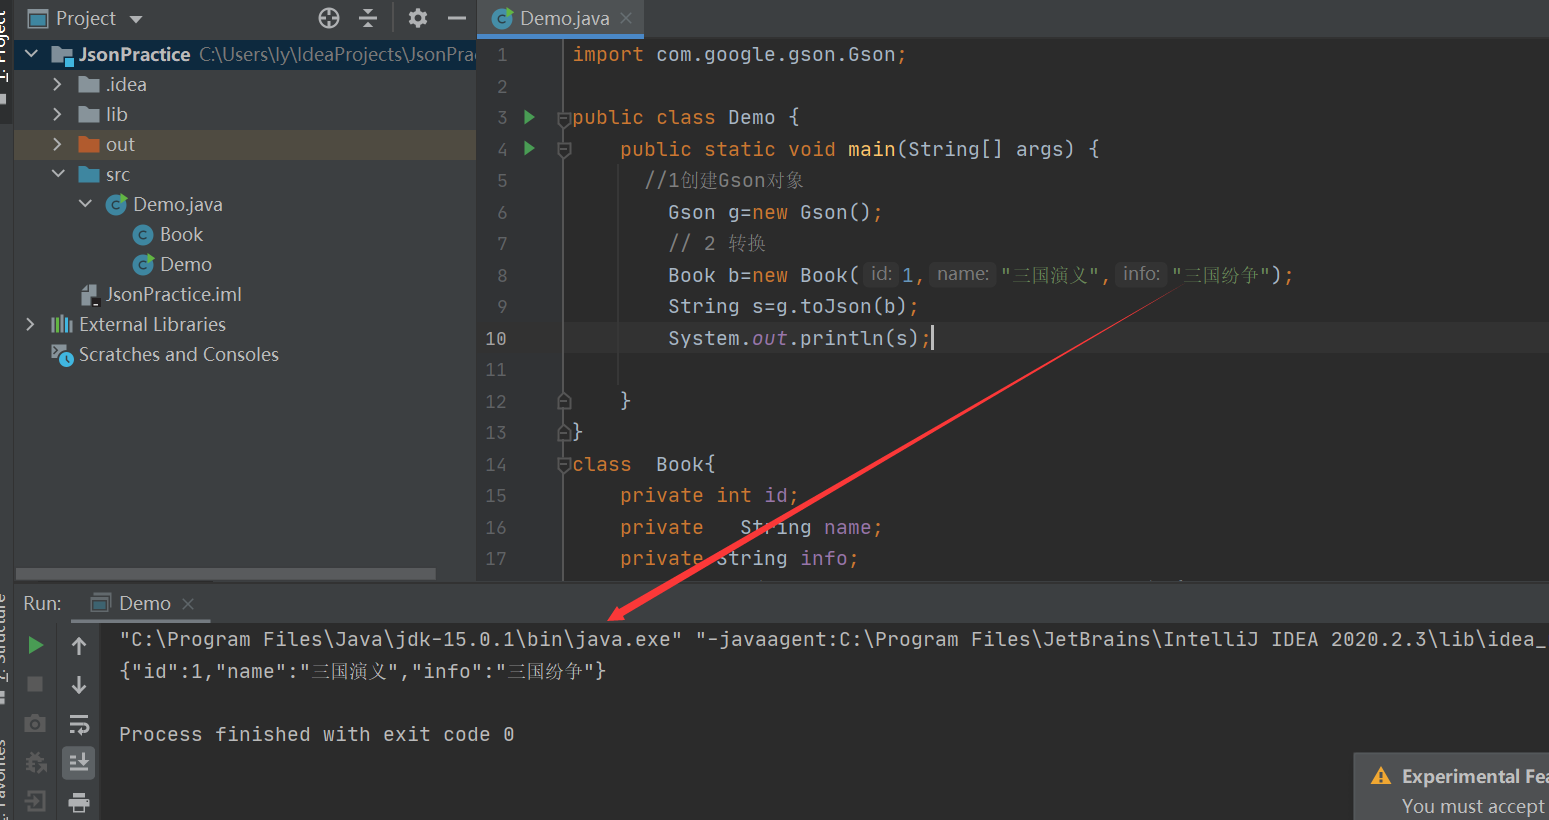Click the horizontal scrollbar in the Project panel
The height and width of the screenshot is (820, 1549).
click(225, 574)
